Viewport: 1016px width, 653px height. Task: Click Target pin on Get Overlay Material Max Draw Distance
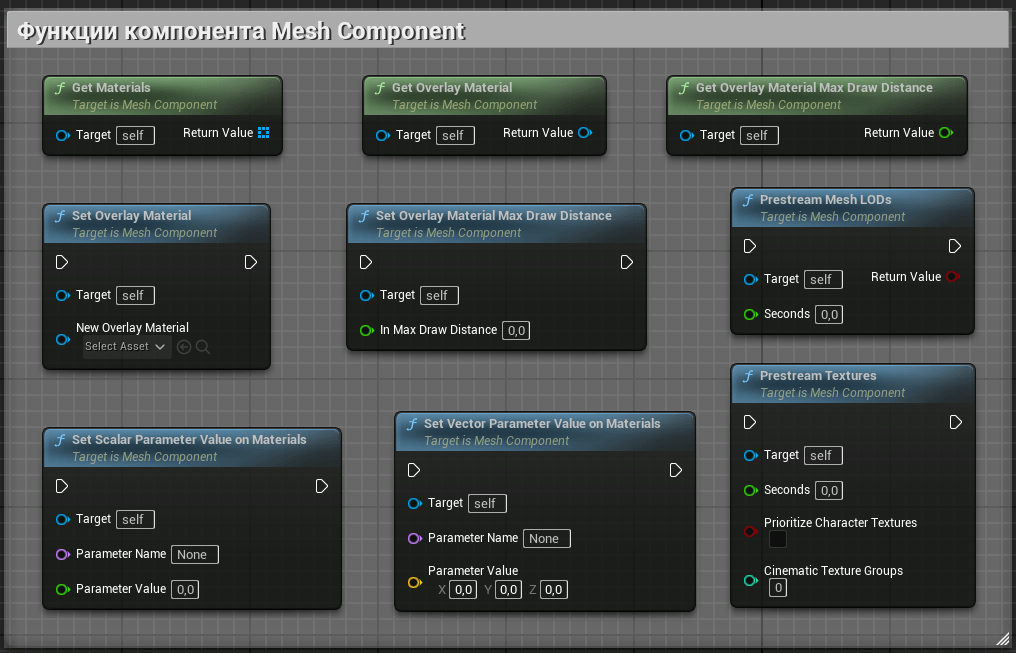pyautogui.click(x=687, y=135)
